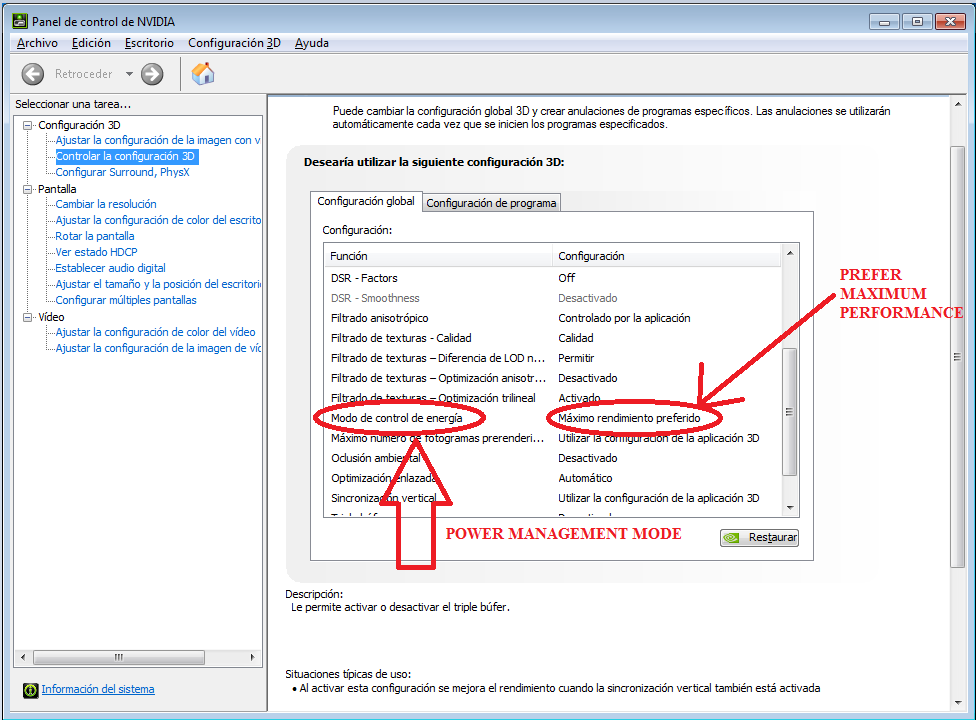Open the home icon in toolbar
Screen dimensions: 976x720
click(x=203, y=73)
